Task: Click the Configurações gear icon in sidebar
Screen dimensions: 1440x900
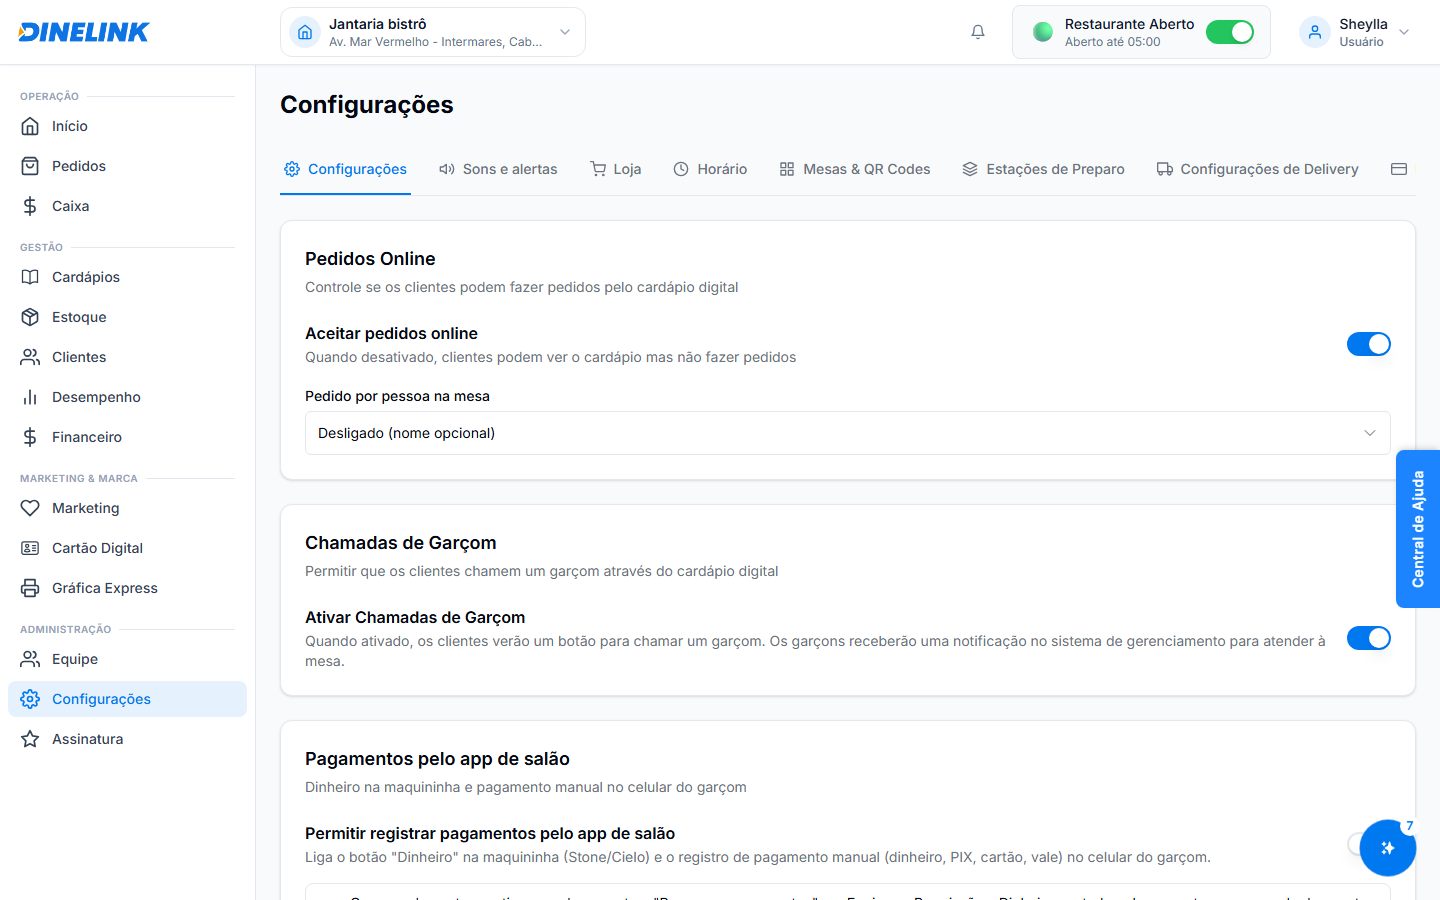Action: [30, 699]
